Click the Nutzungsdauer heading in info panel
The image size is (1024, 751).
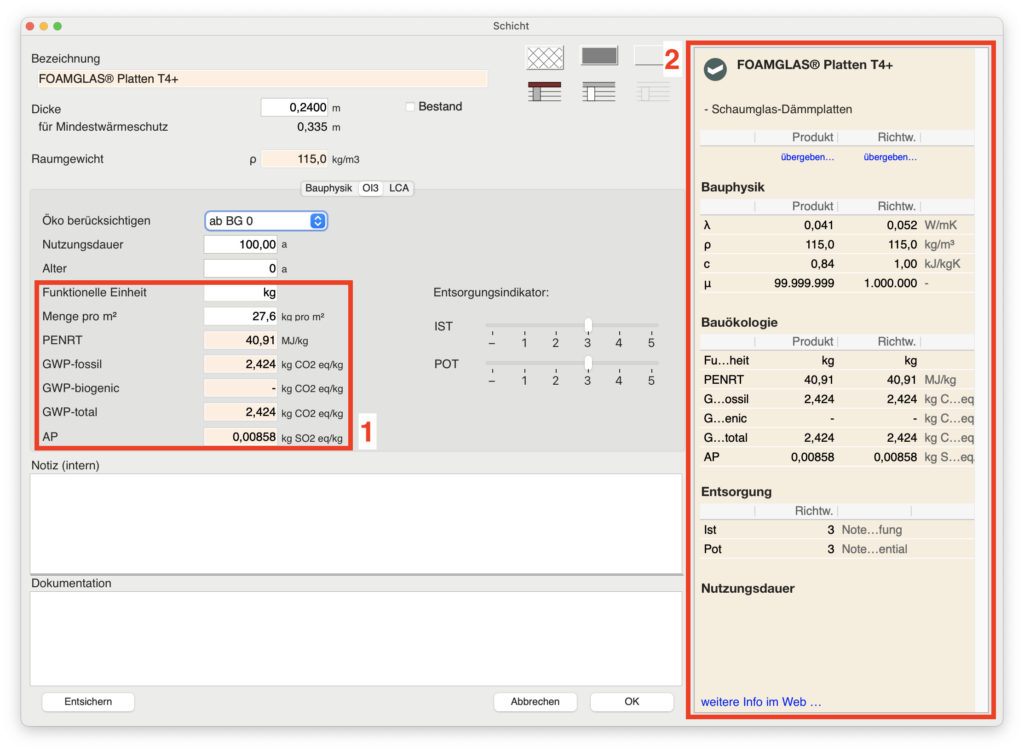point(748,588)
